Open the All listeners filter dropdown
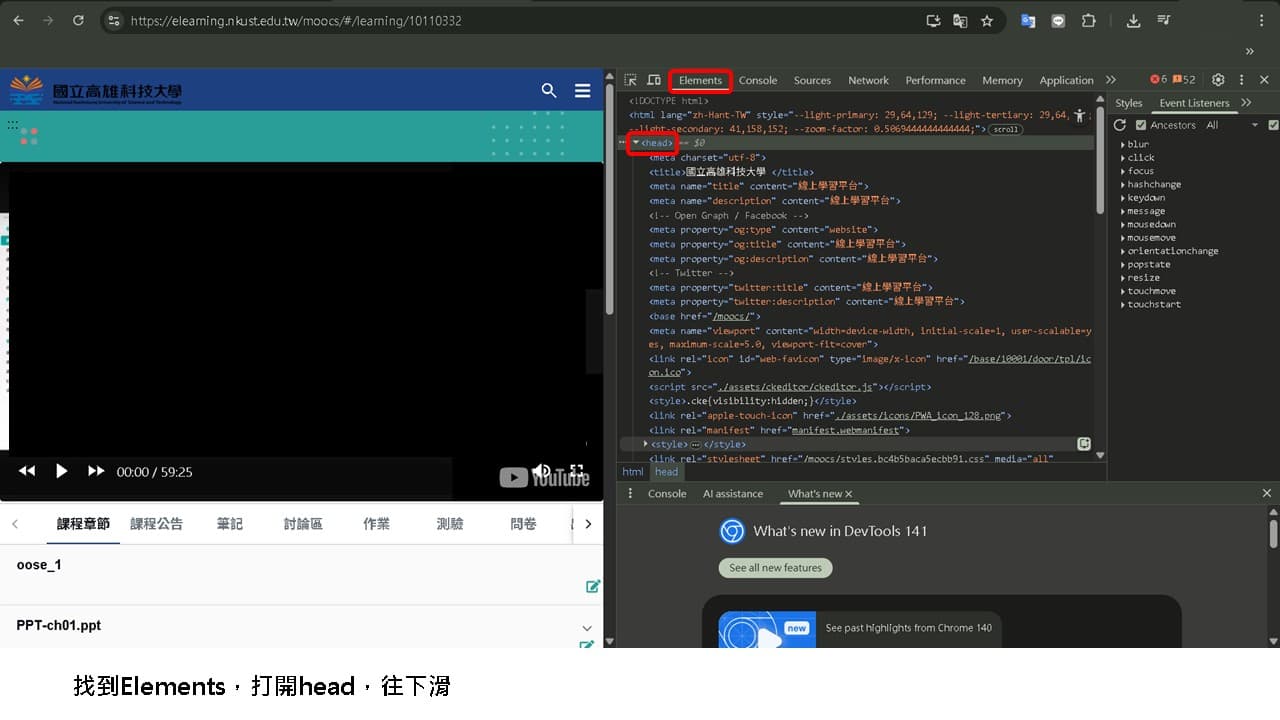Screen dimensions: 1280x720 click(x=1232, y=125)
